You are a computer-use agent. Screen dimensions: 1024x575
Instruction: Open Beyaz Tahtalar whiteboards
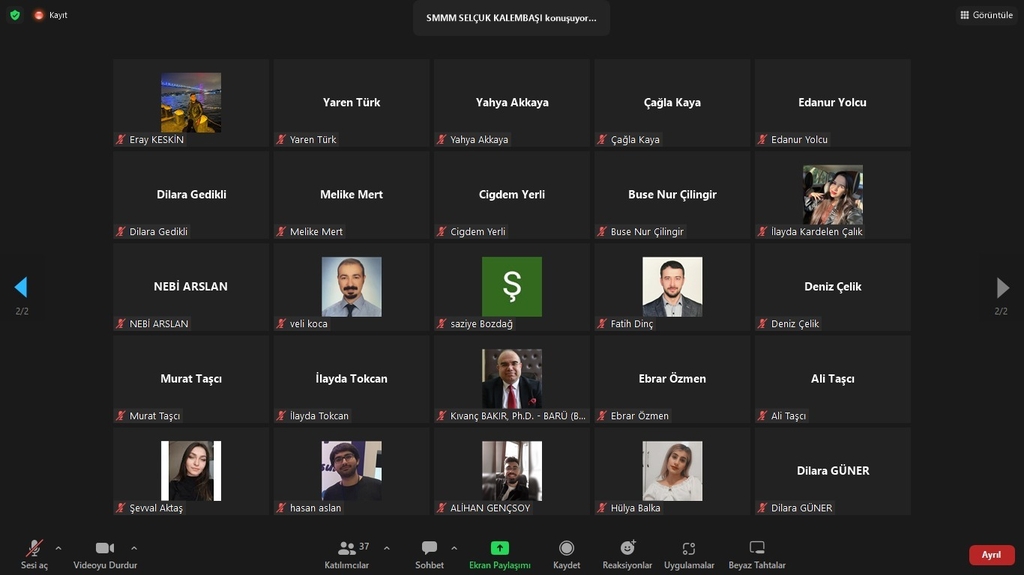[x=757, y=554]
